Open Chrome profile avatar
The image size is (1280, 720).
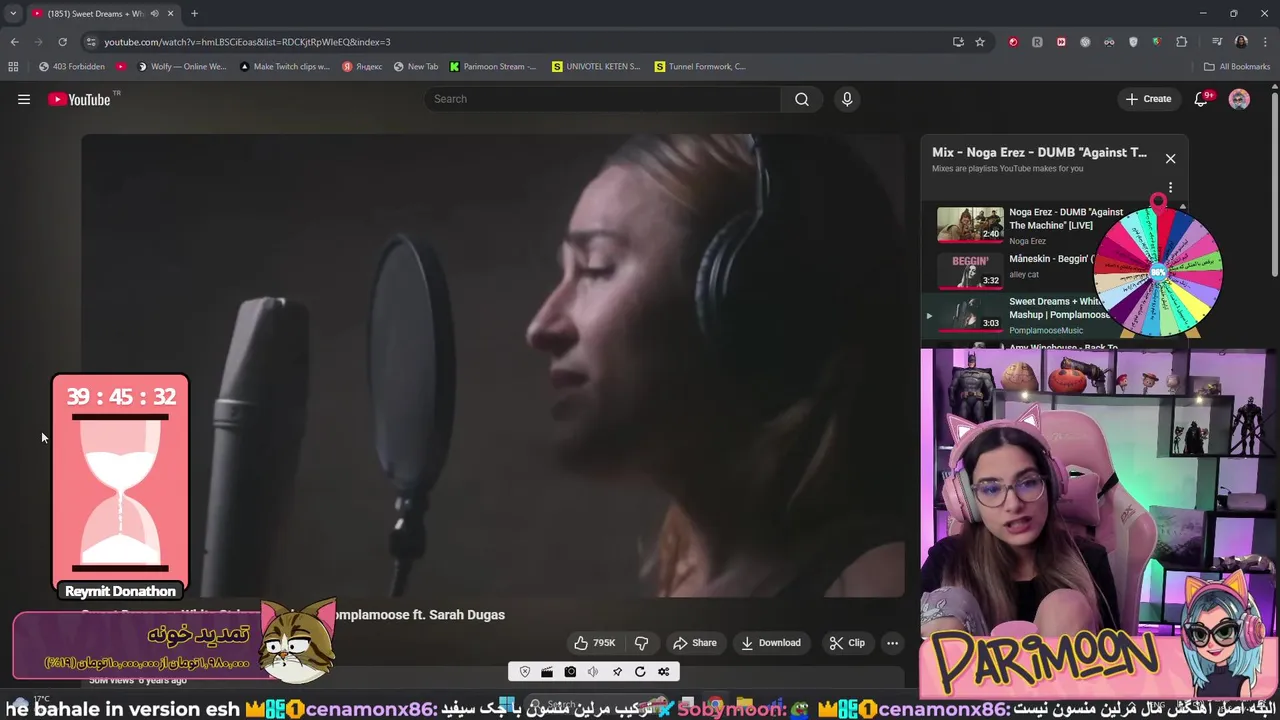(1241, 42)
